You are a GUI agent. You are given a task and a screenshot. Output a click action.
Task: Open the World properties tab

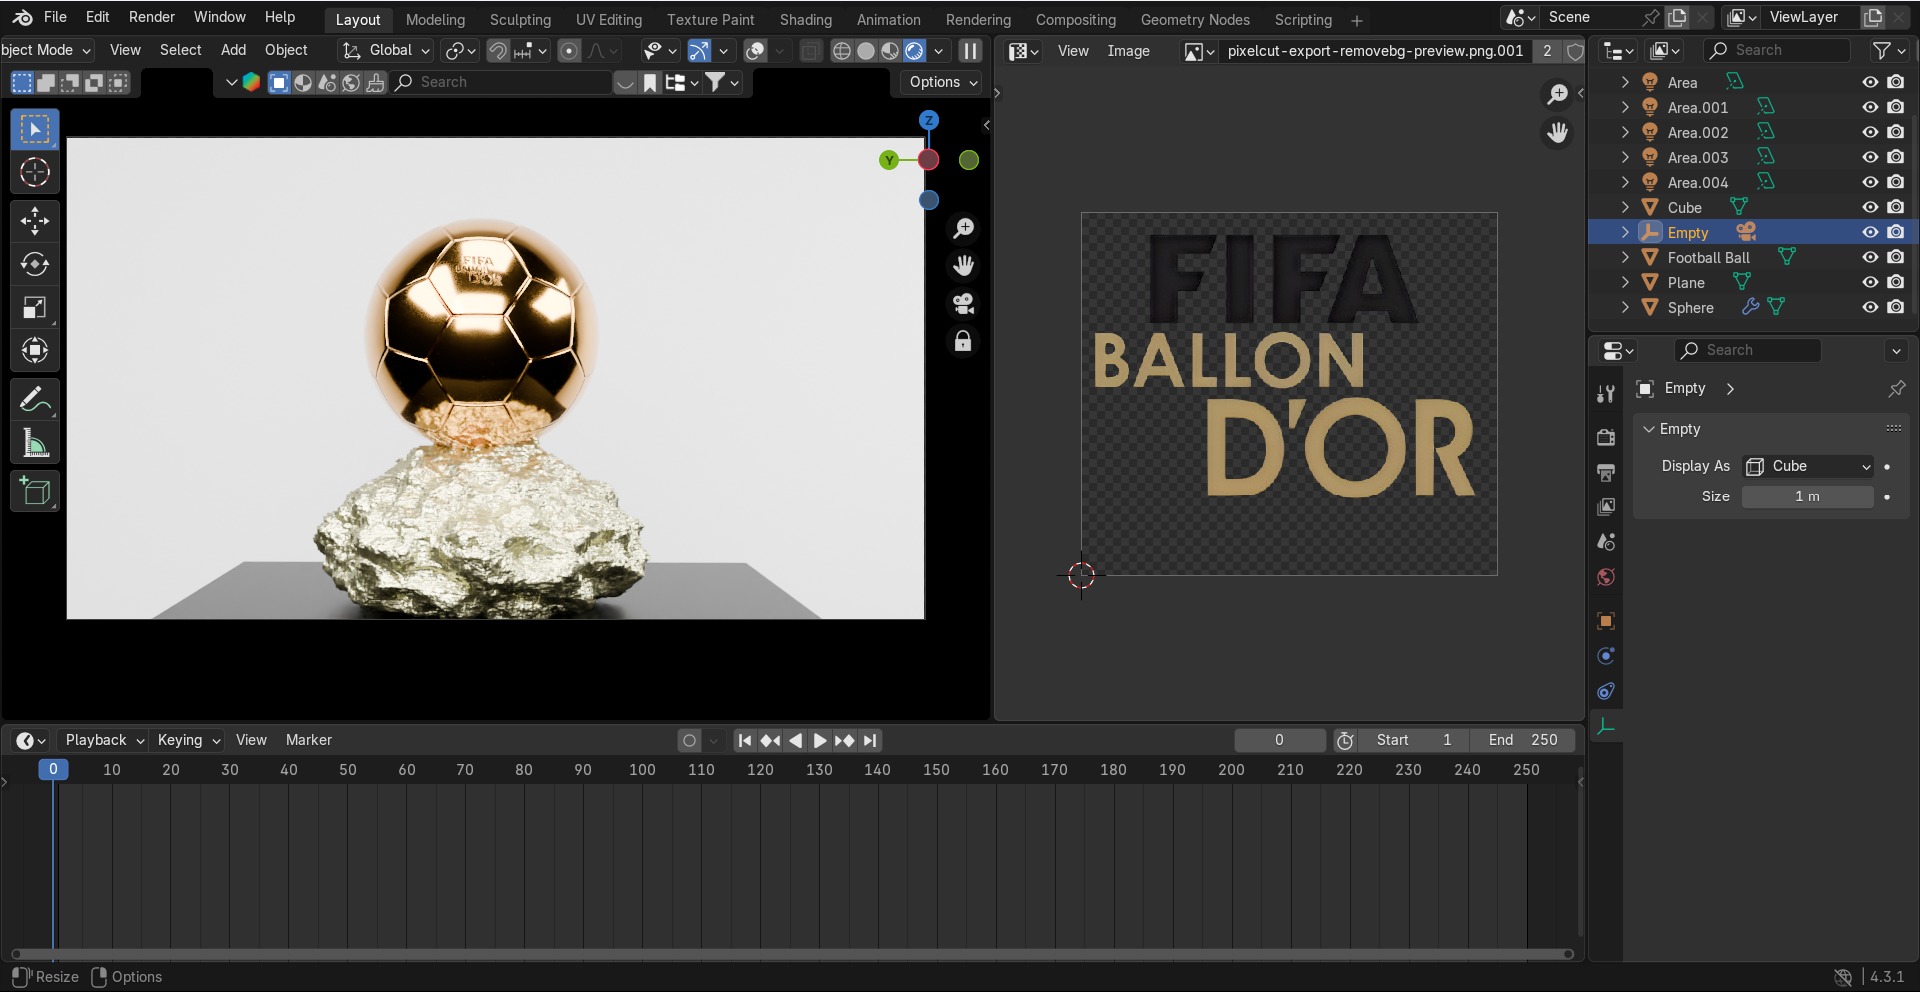point(1606,577)
